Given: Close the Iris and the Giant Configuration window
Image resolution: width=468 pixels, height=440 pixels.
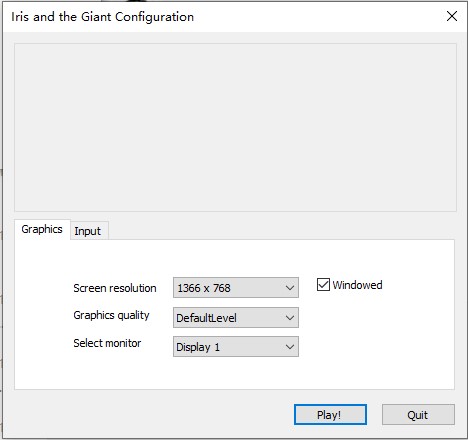Looking at the screenshot, I should click(452, 16).
